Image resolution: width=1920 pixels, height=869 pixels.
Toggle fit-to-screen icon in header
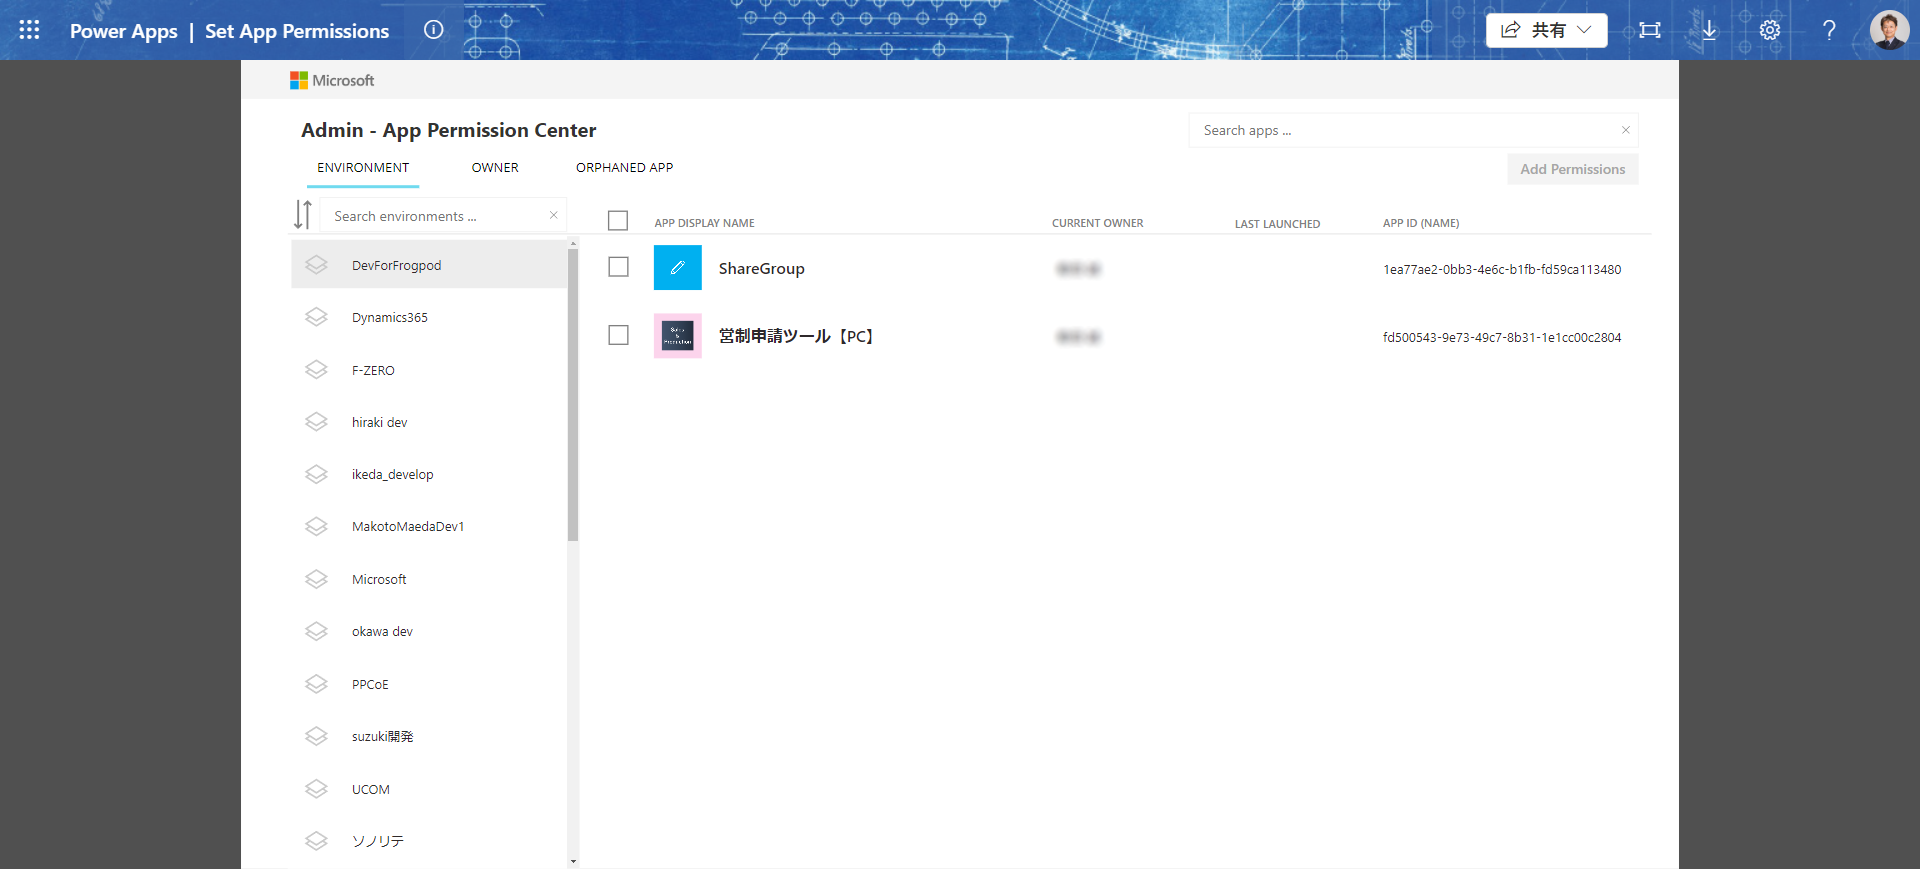[1650, 30]
